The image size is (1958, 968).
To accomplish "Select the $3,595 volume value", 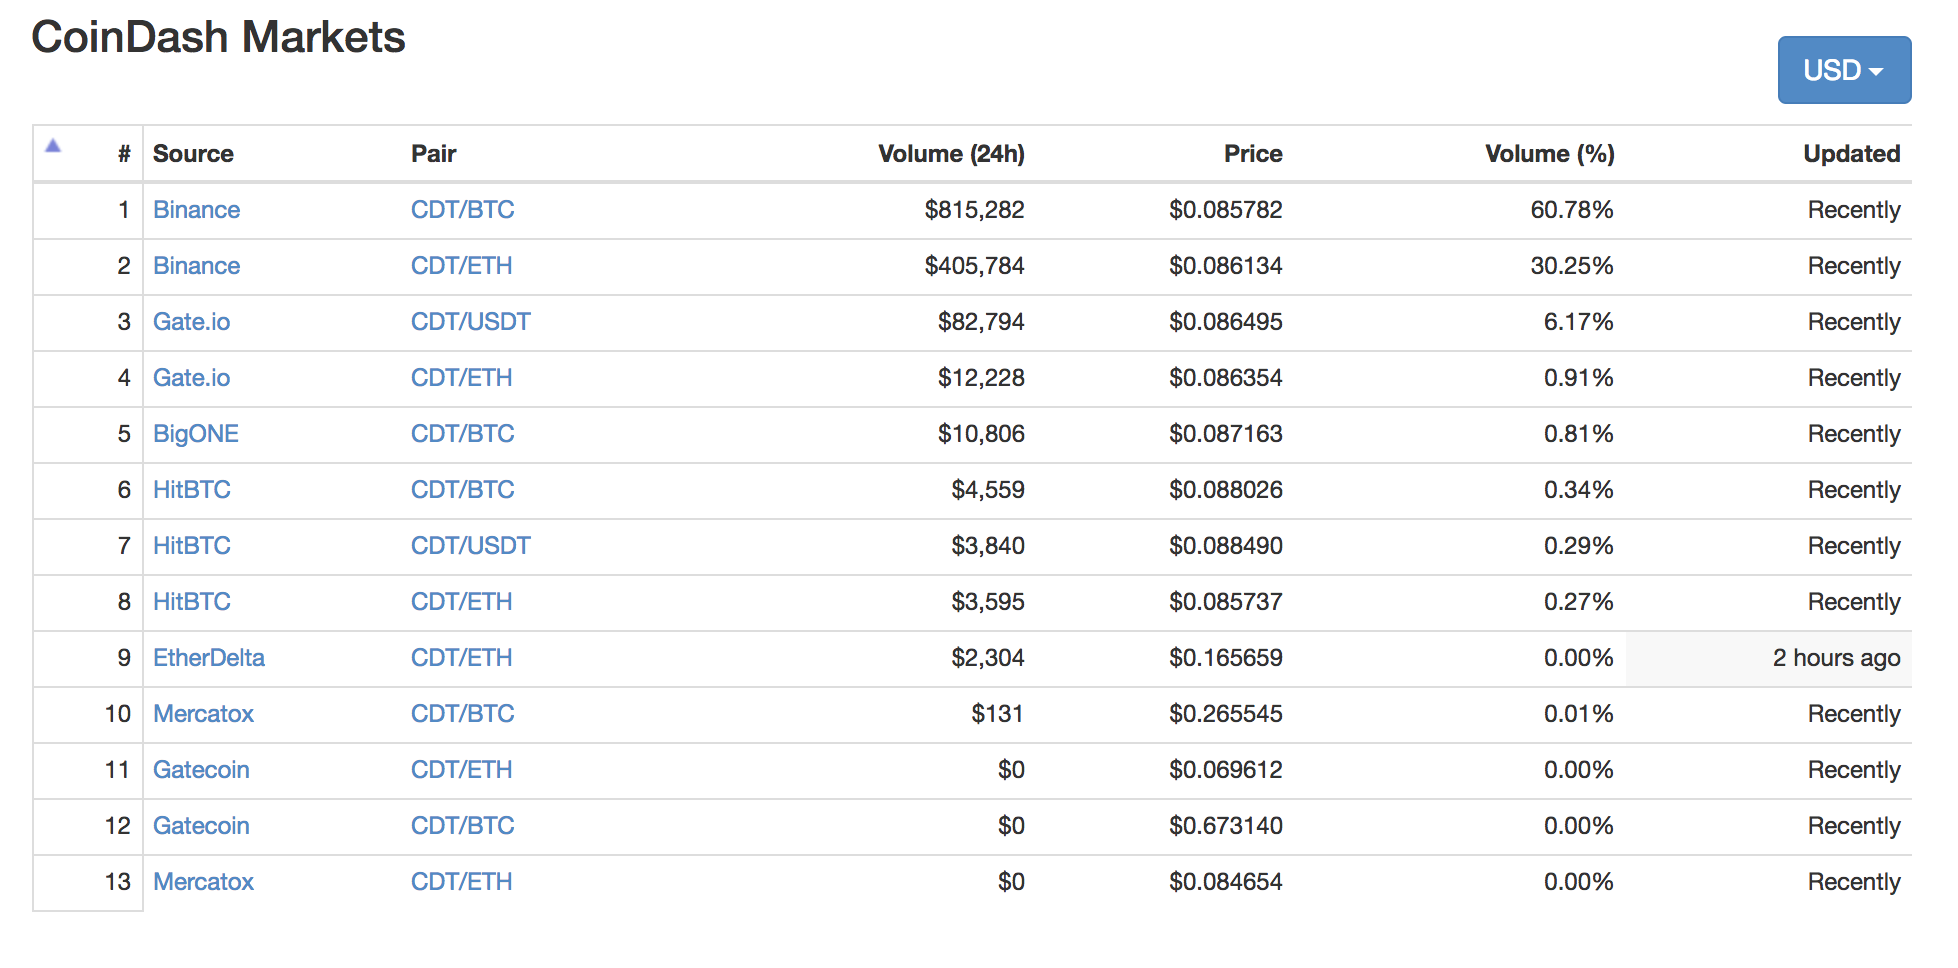I will click(x=988, y=602).
